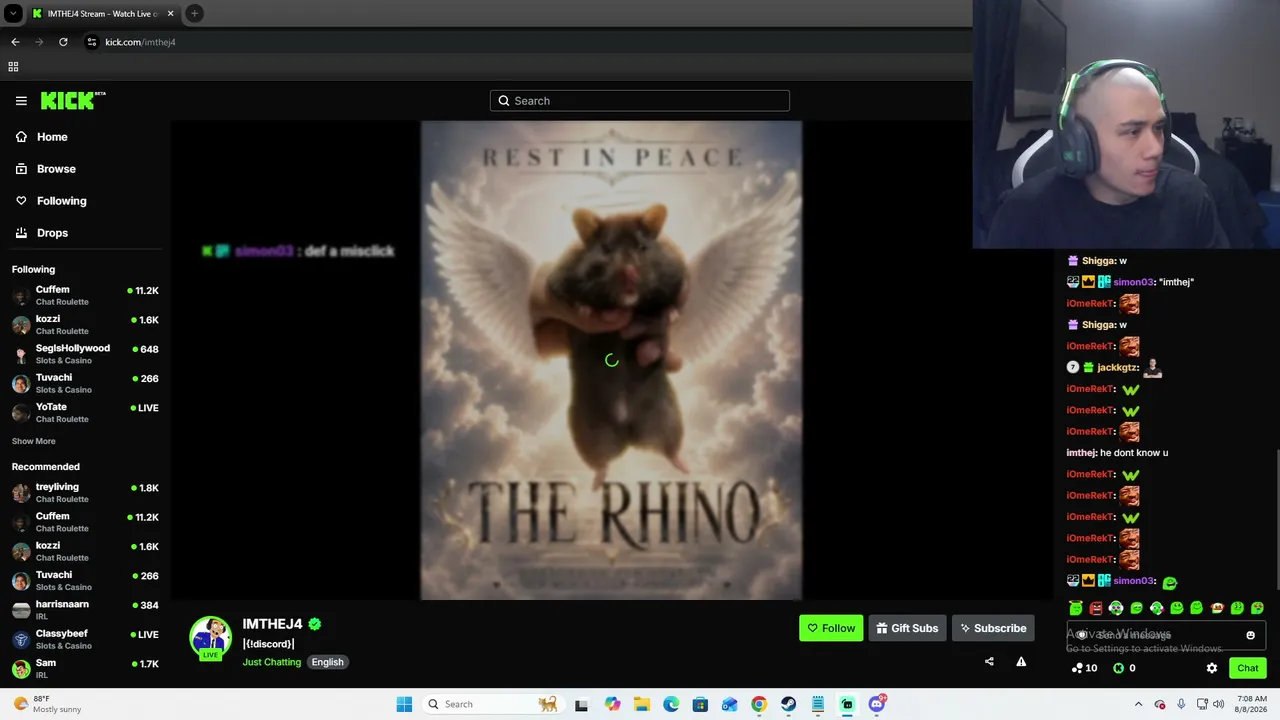The height and width of the screenshot is (720, 1280).
Task: Open Sam's recommended IRL channel
Action: pyautogui.click(x=85, y=668)
